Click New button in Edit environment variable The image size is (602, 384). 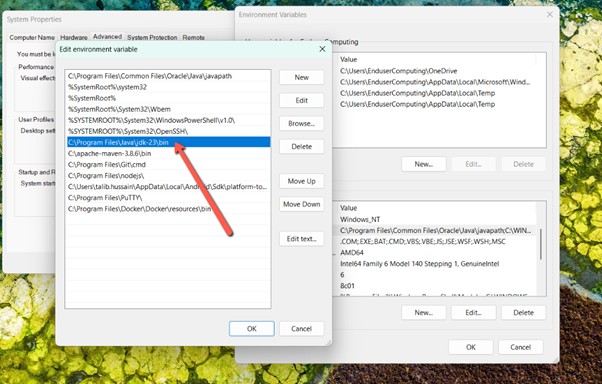click(301, 77)
